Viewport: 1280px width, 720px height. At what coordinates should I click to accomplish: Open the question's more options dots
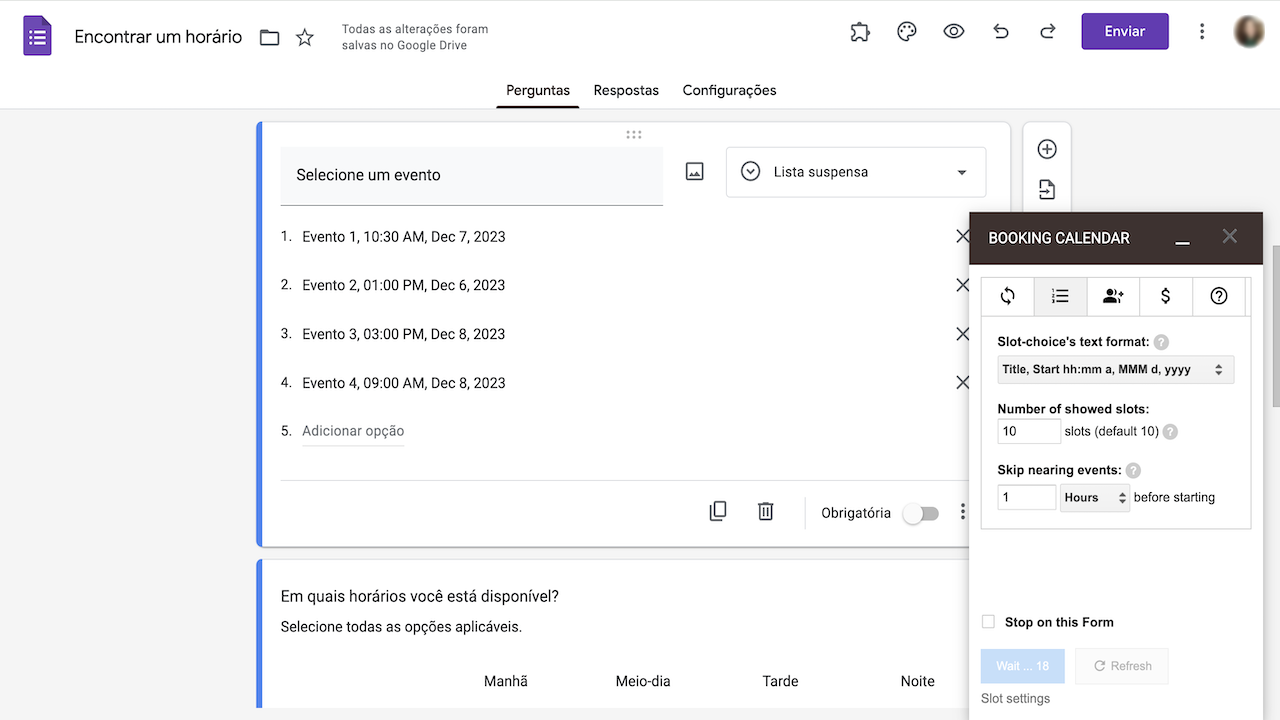[x=962, y=512]
